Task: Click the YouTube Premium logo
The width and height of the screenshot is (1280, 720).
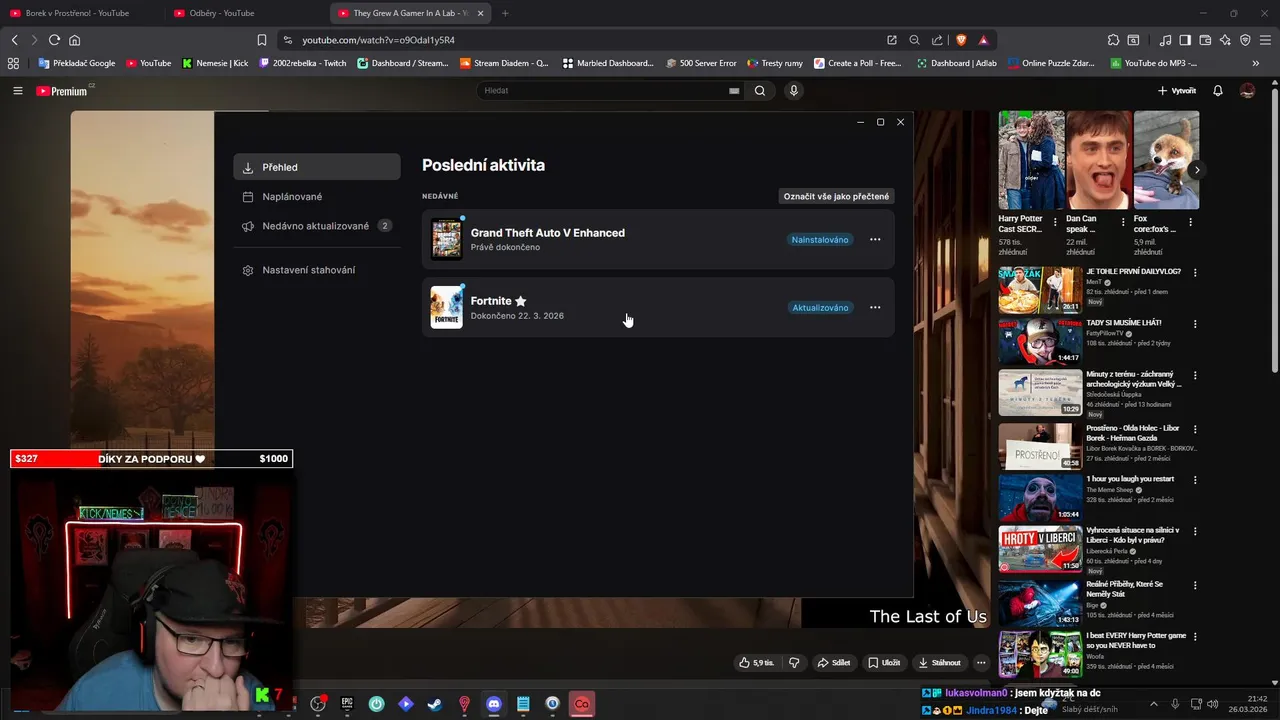Action: point(62,91)
